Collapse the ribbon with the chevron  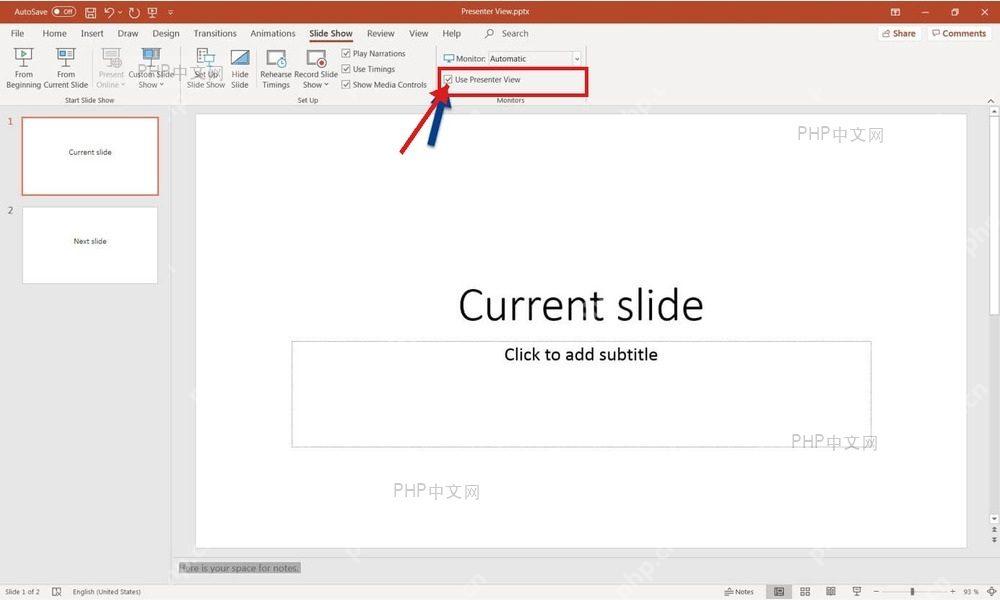(x=990, y=101)
